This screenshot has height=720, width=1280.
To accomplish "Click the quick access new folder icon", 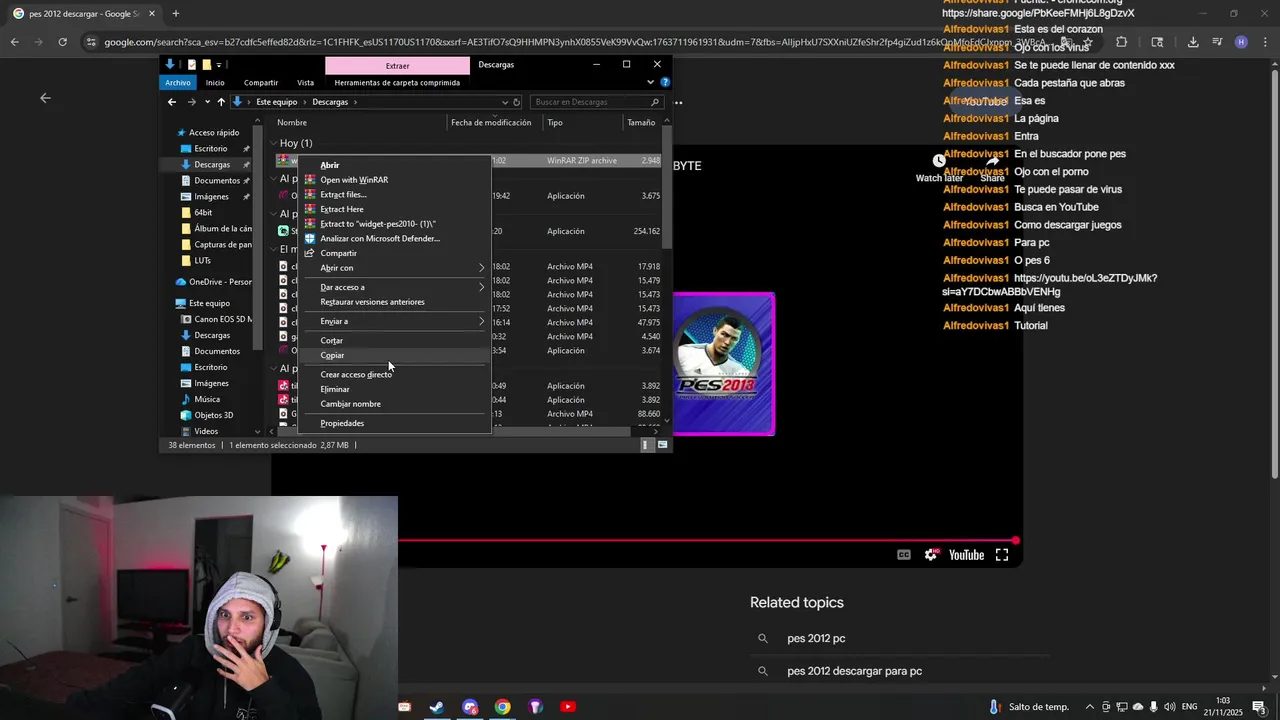I will (x=206, y=65).
